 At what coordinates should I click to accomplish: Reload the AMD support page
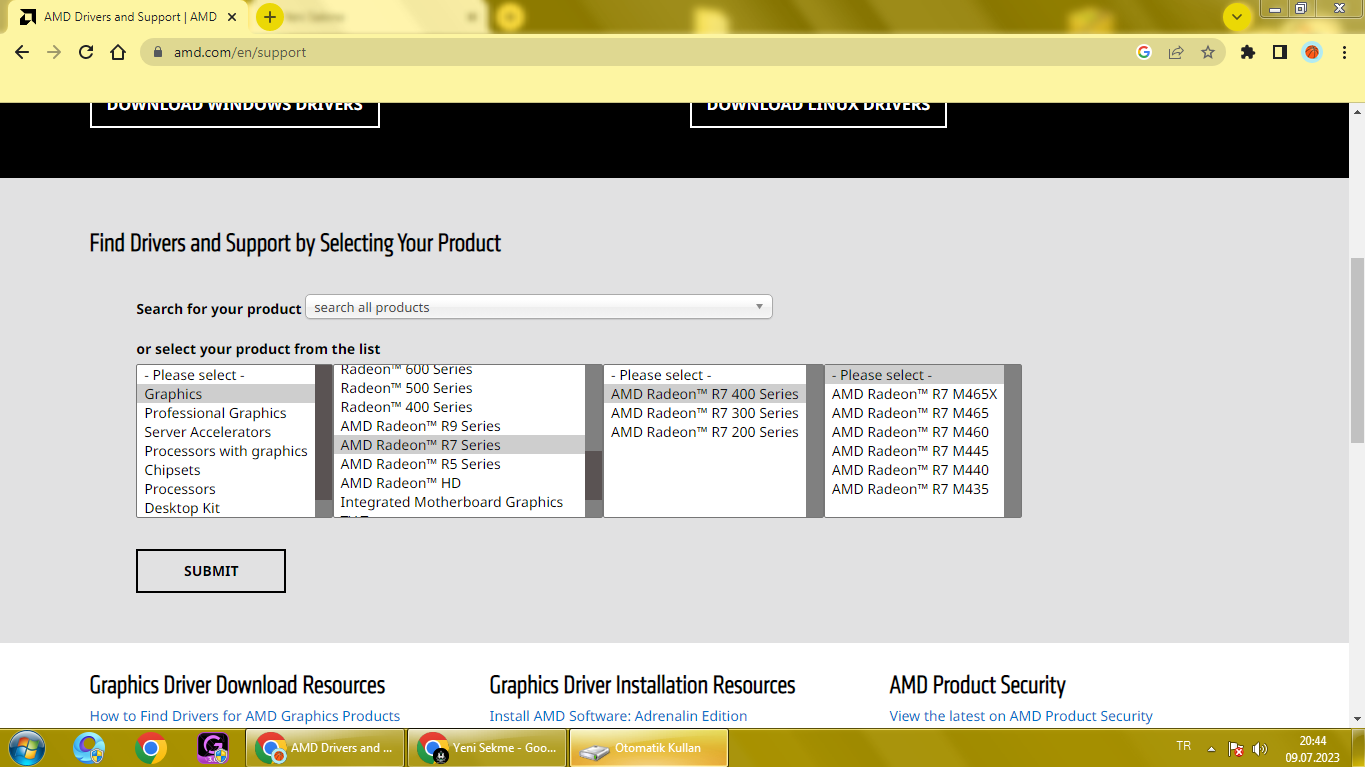point(86,52)
